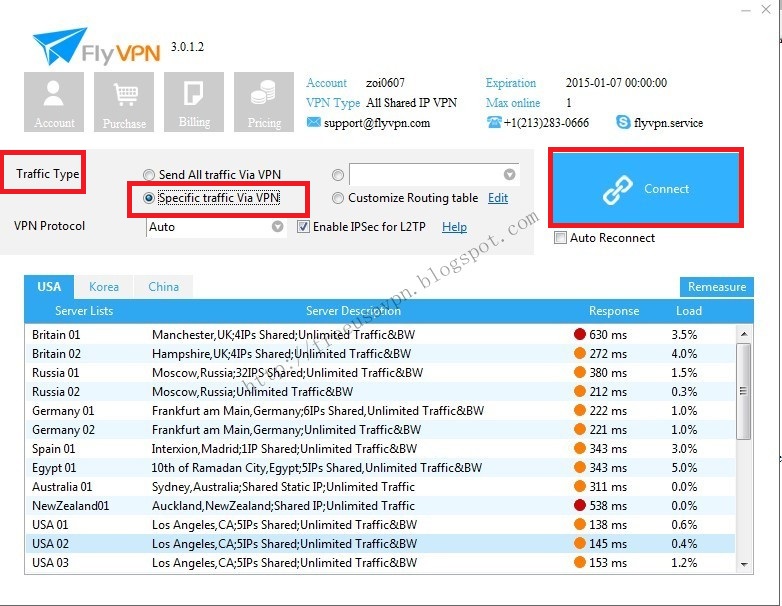Select the Egypt 01 server row

pyautogui.click(x=380, y=467)
